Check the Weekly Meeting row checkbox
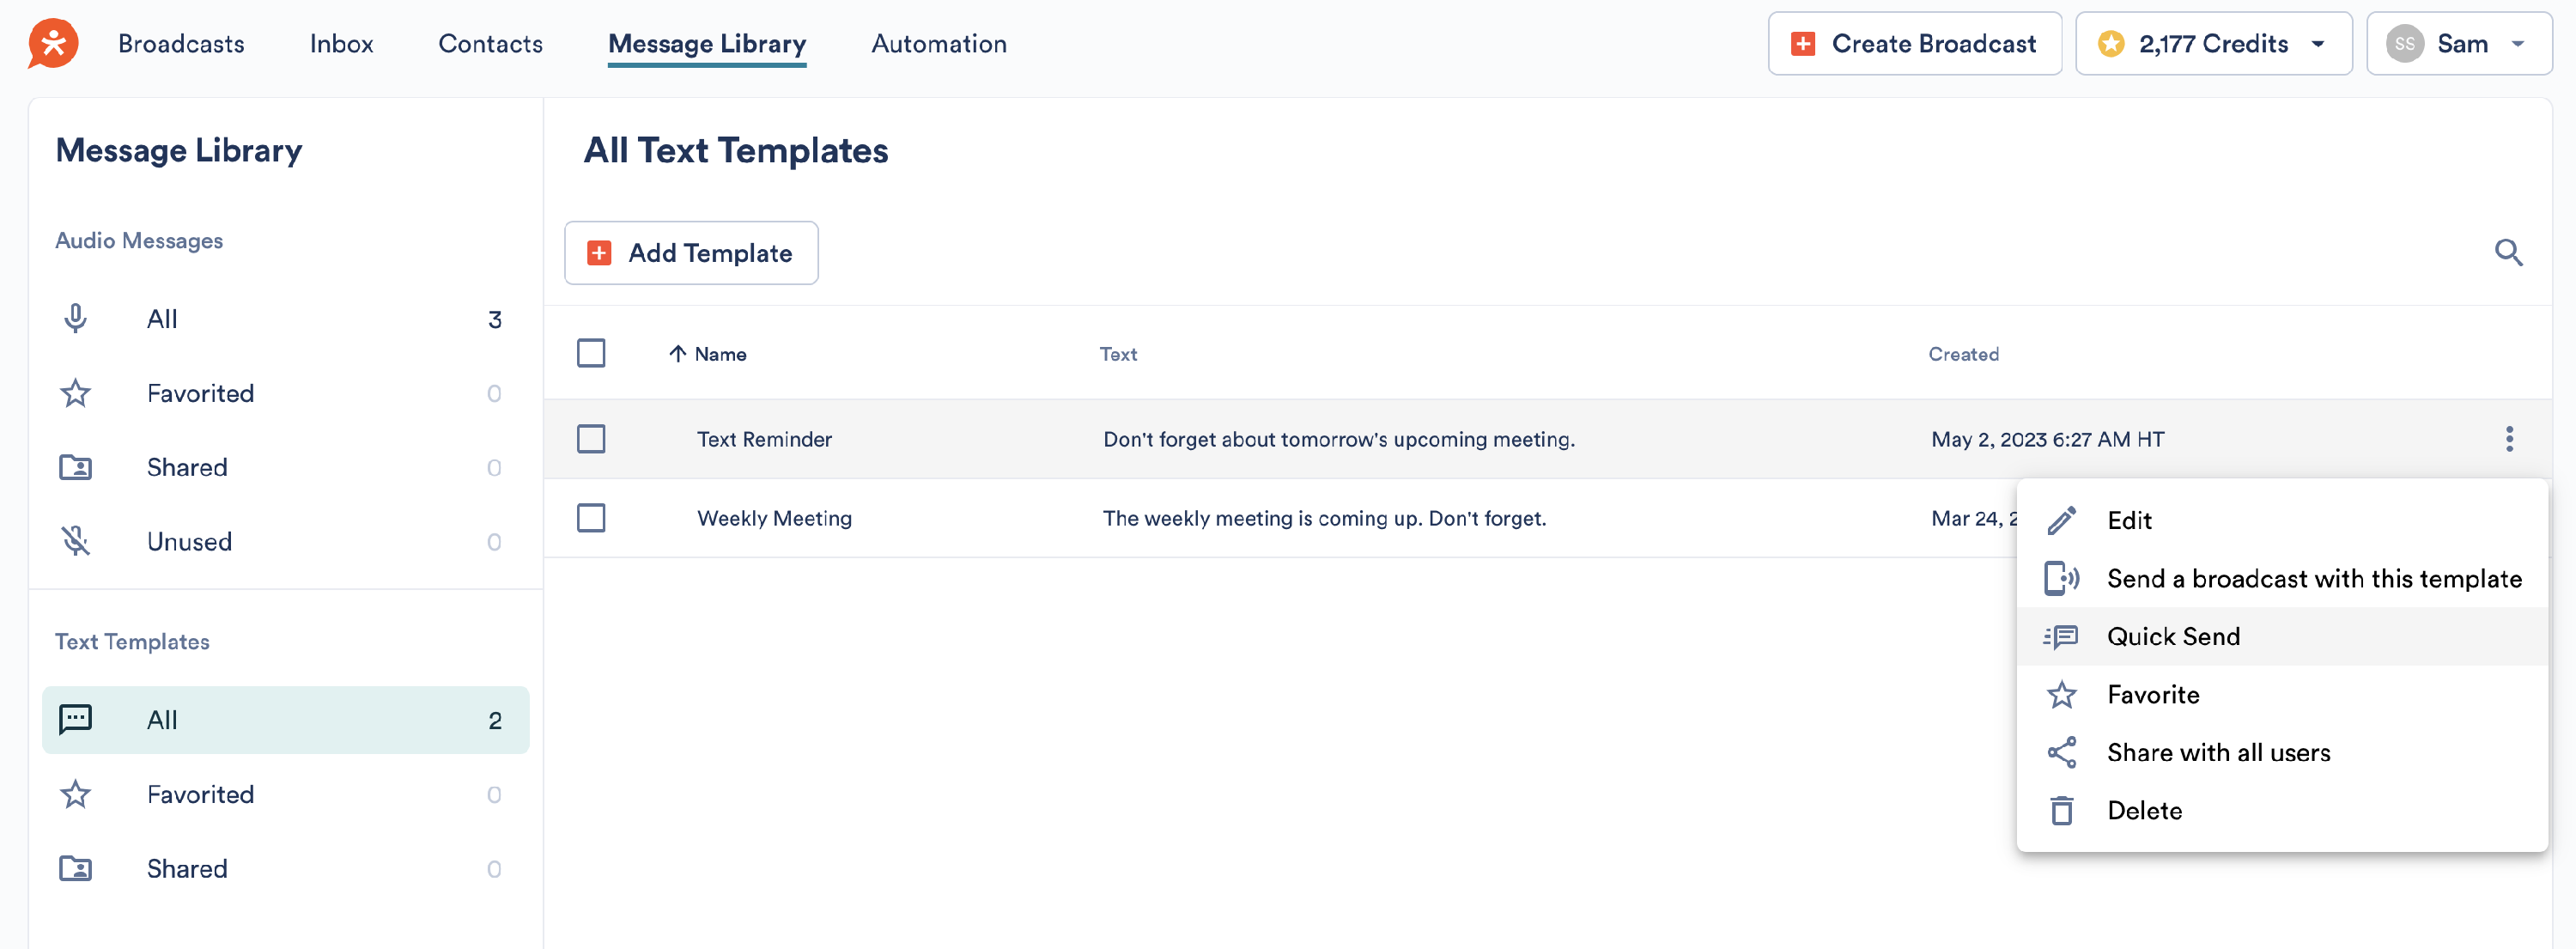 [x=591, y=518]
